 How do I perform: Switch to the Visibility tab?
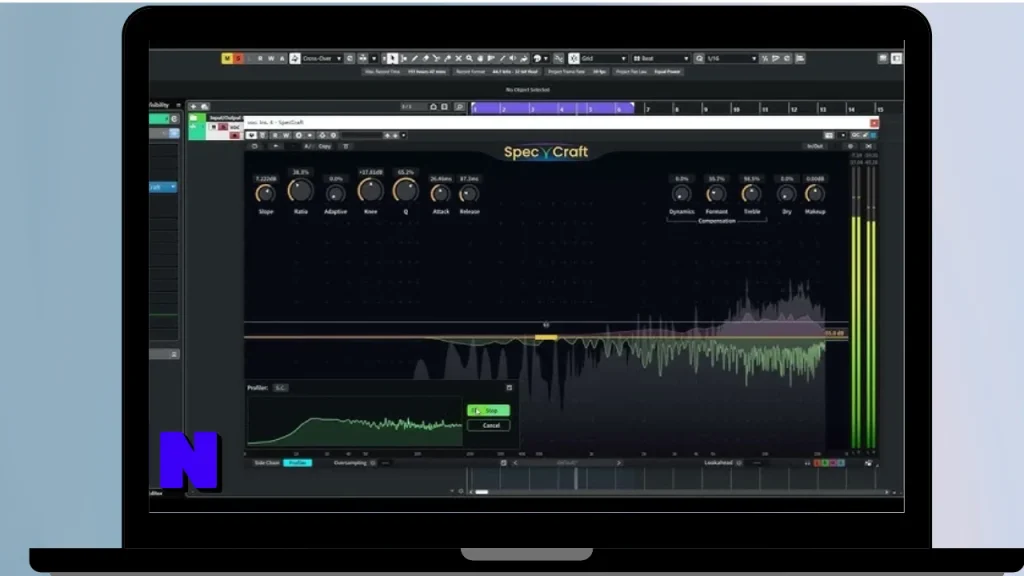coord(159,104)
